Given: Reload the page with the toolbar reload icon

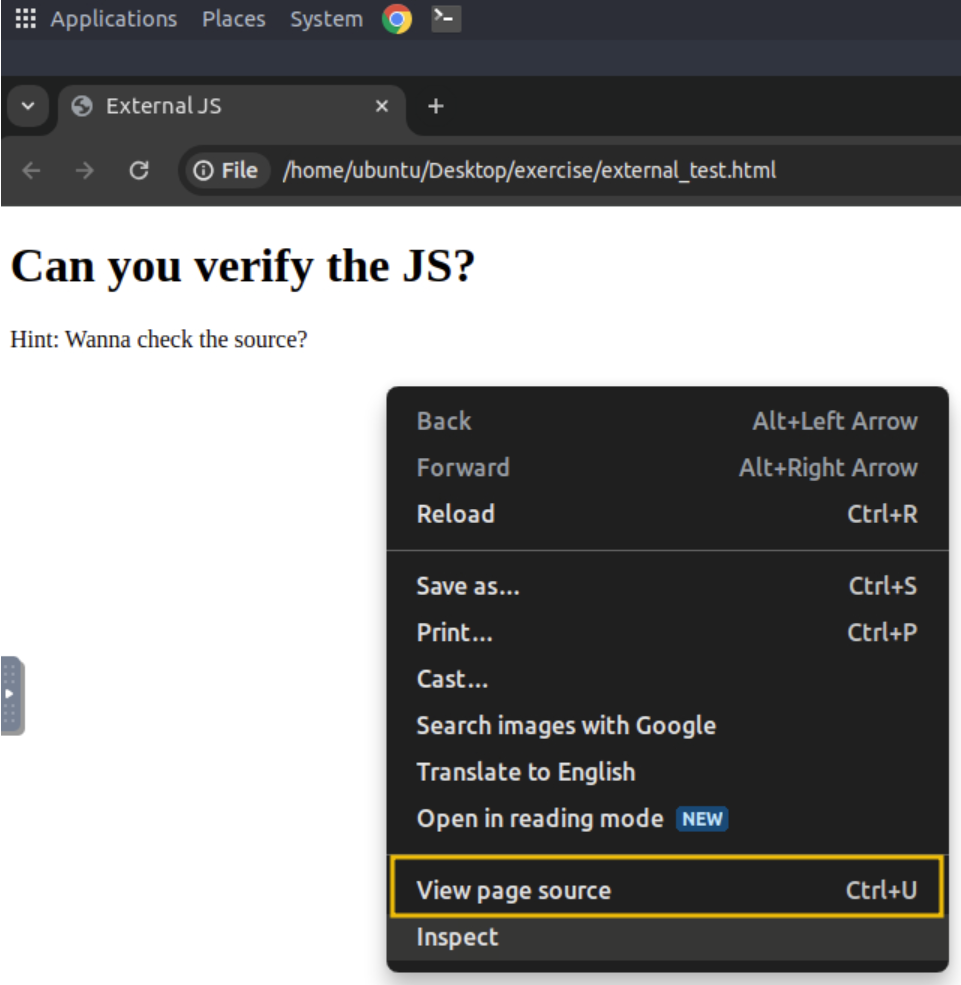Looking at the screenshot, I should [140, 171].
